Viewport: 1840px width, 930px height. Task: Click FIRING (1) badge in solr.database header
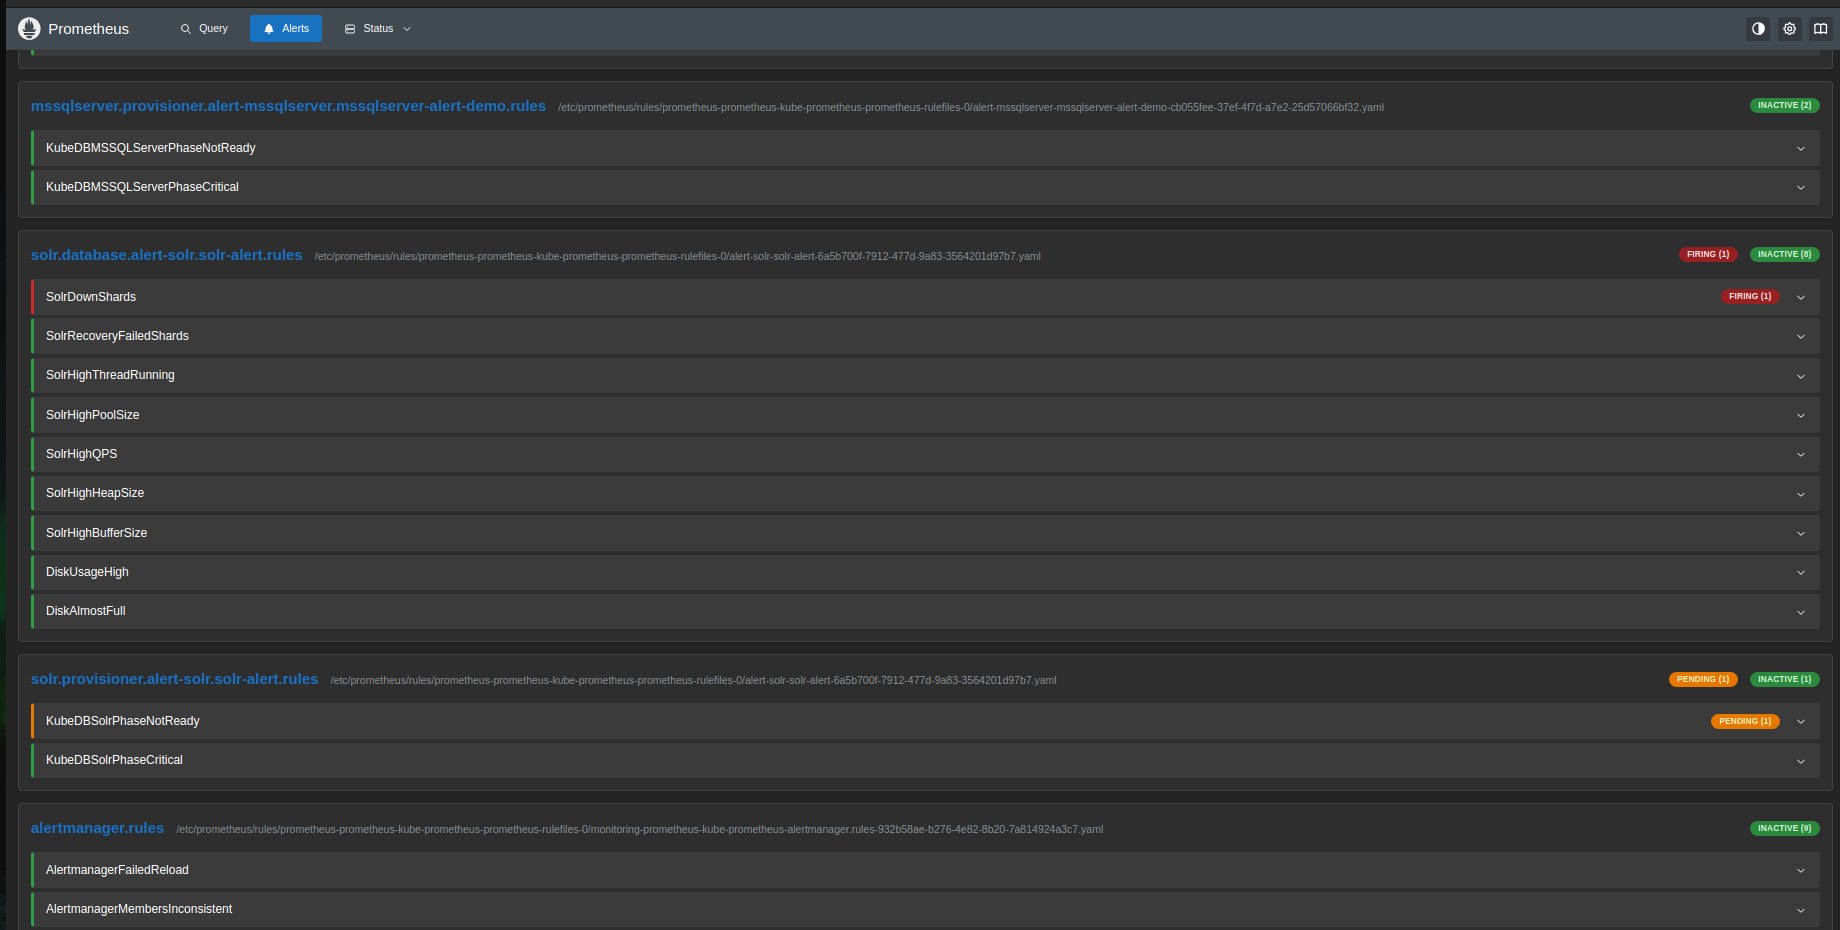tap(1708, 254)
